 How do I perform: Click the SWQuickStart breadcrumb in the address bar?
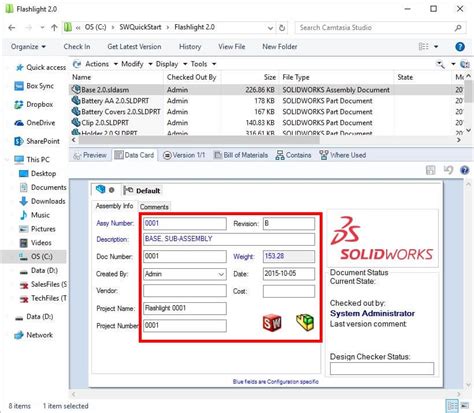coord(140,27)
